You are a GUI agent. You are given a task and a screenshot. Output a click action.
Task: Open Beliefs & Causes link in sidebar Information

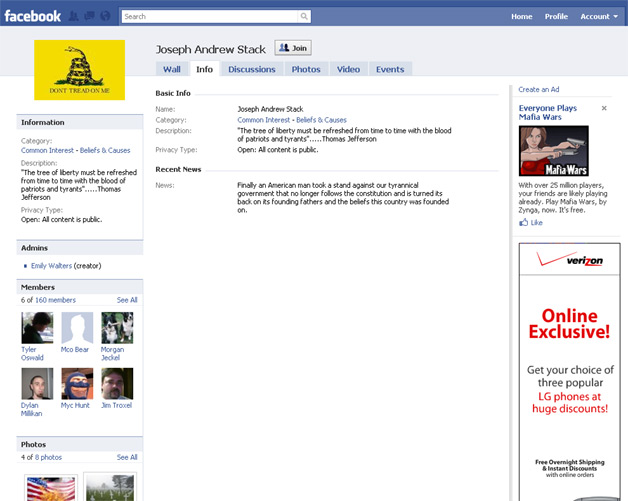[105, 150]
